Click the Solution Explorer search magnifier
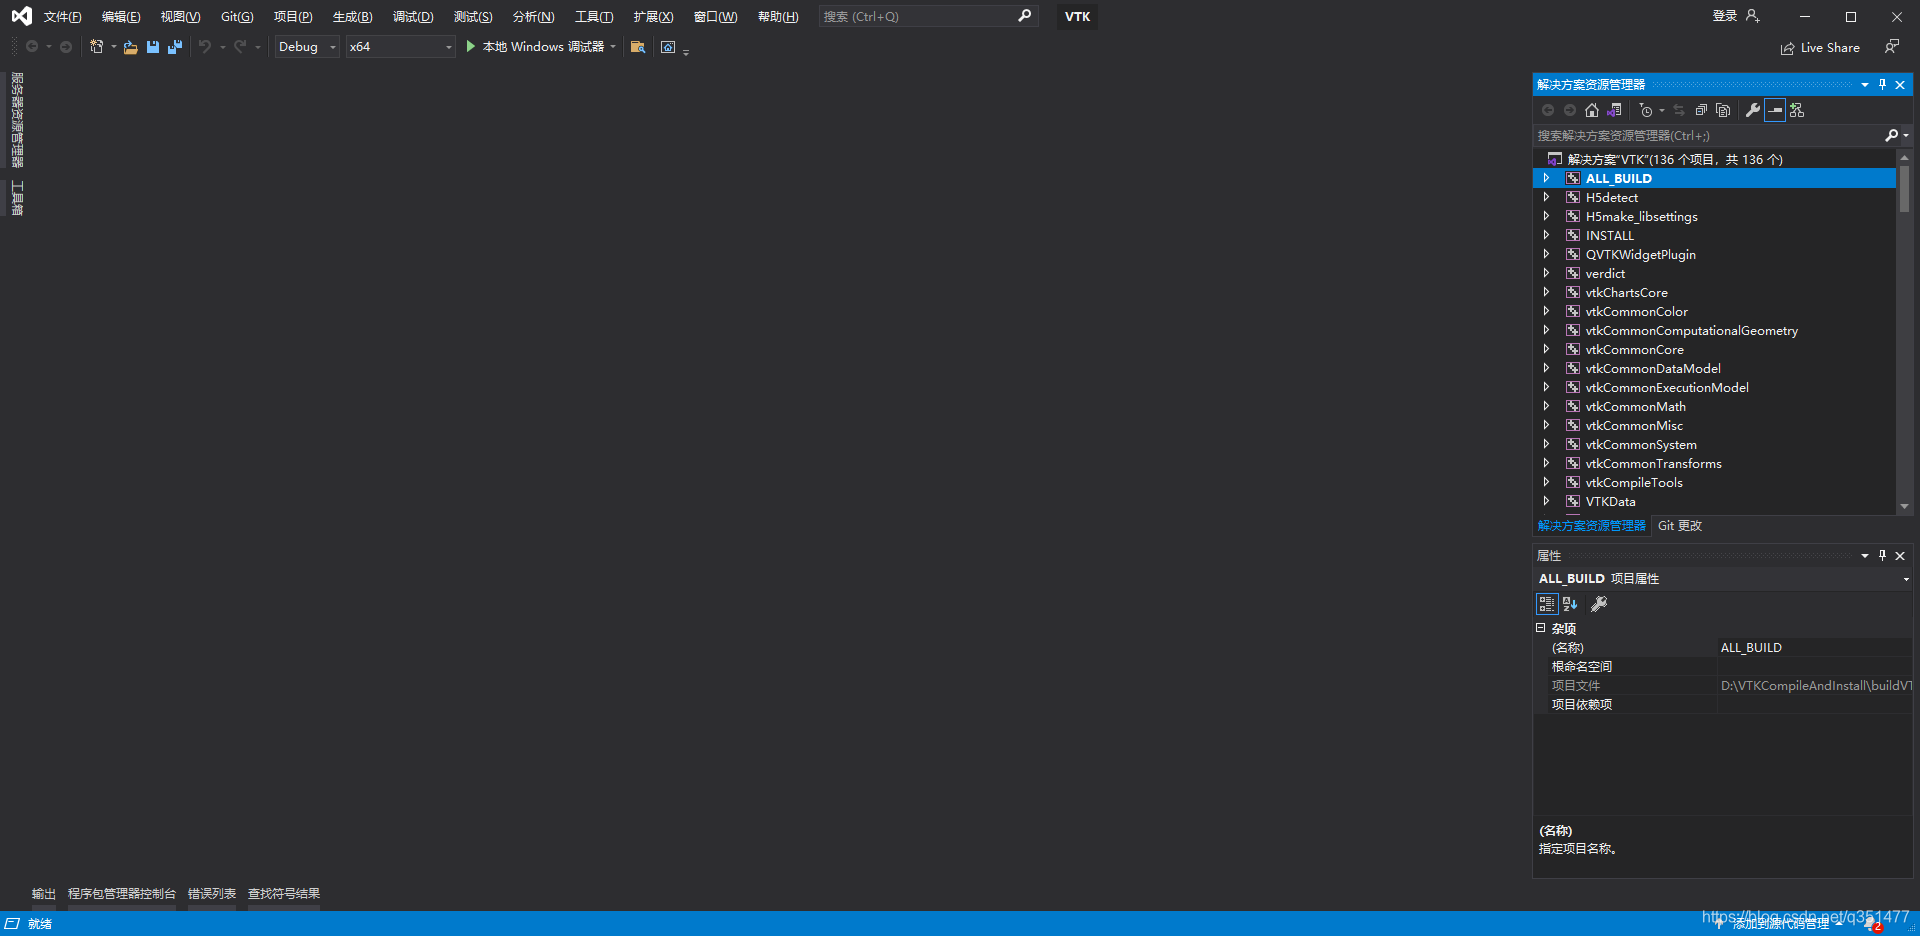 1891,135
